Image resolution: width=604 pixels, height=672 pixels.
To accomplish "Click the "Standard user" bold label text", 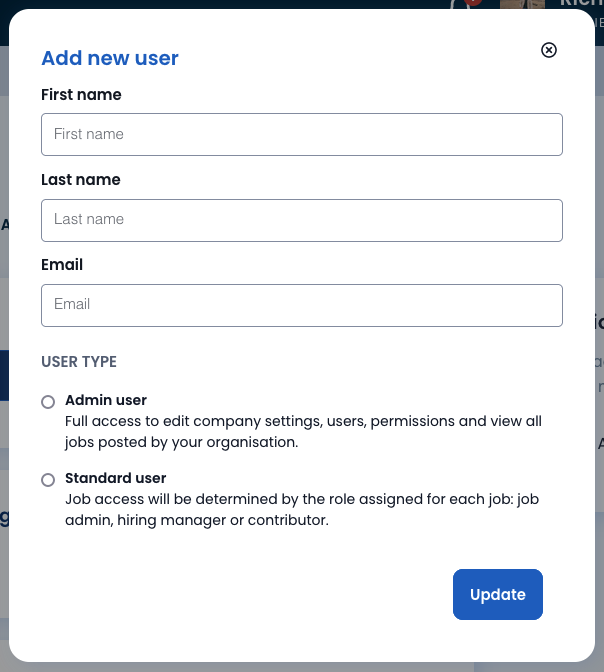I will pos(115,478).
